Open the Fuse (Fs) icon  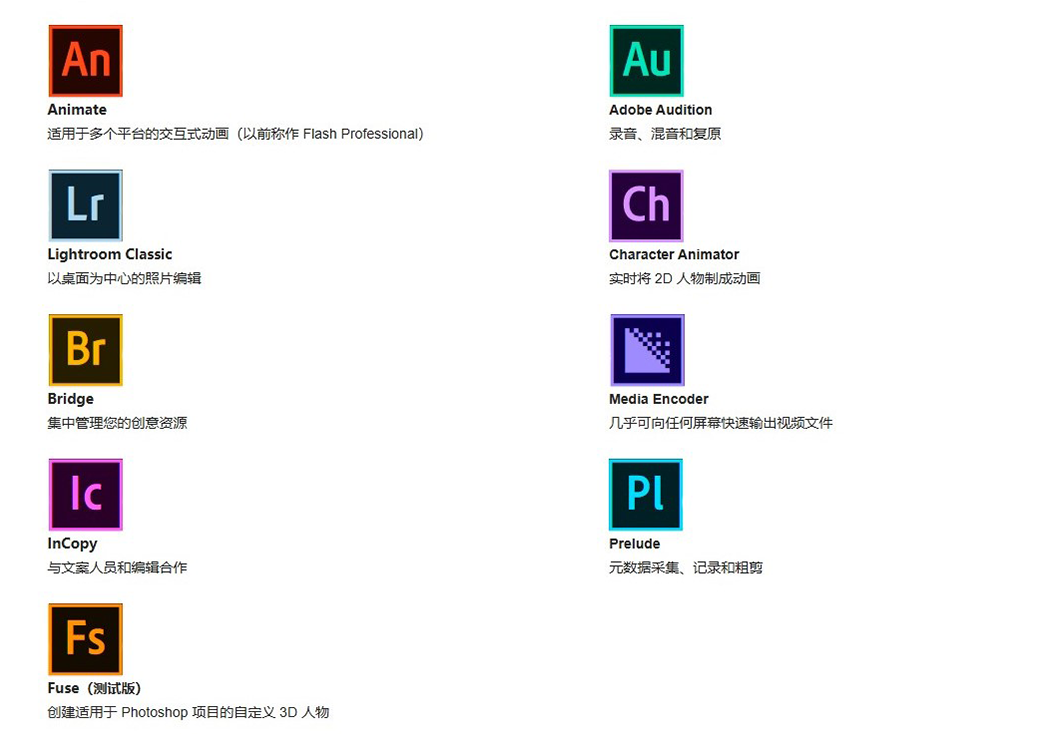click(85, 640)
